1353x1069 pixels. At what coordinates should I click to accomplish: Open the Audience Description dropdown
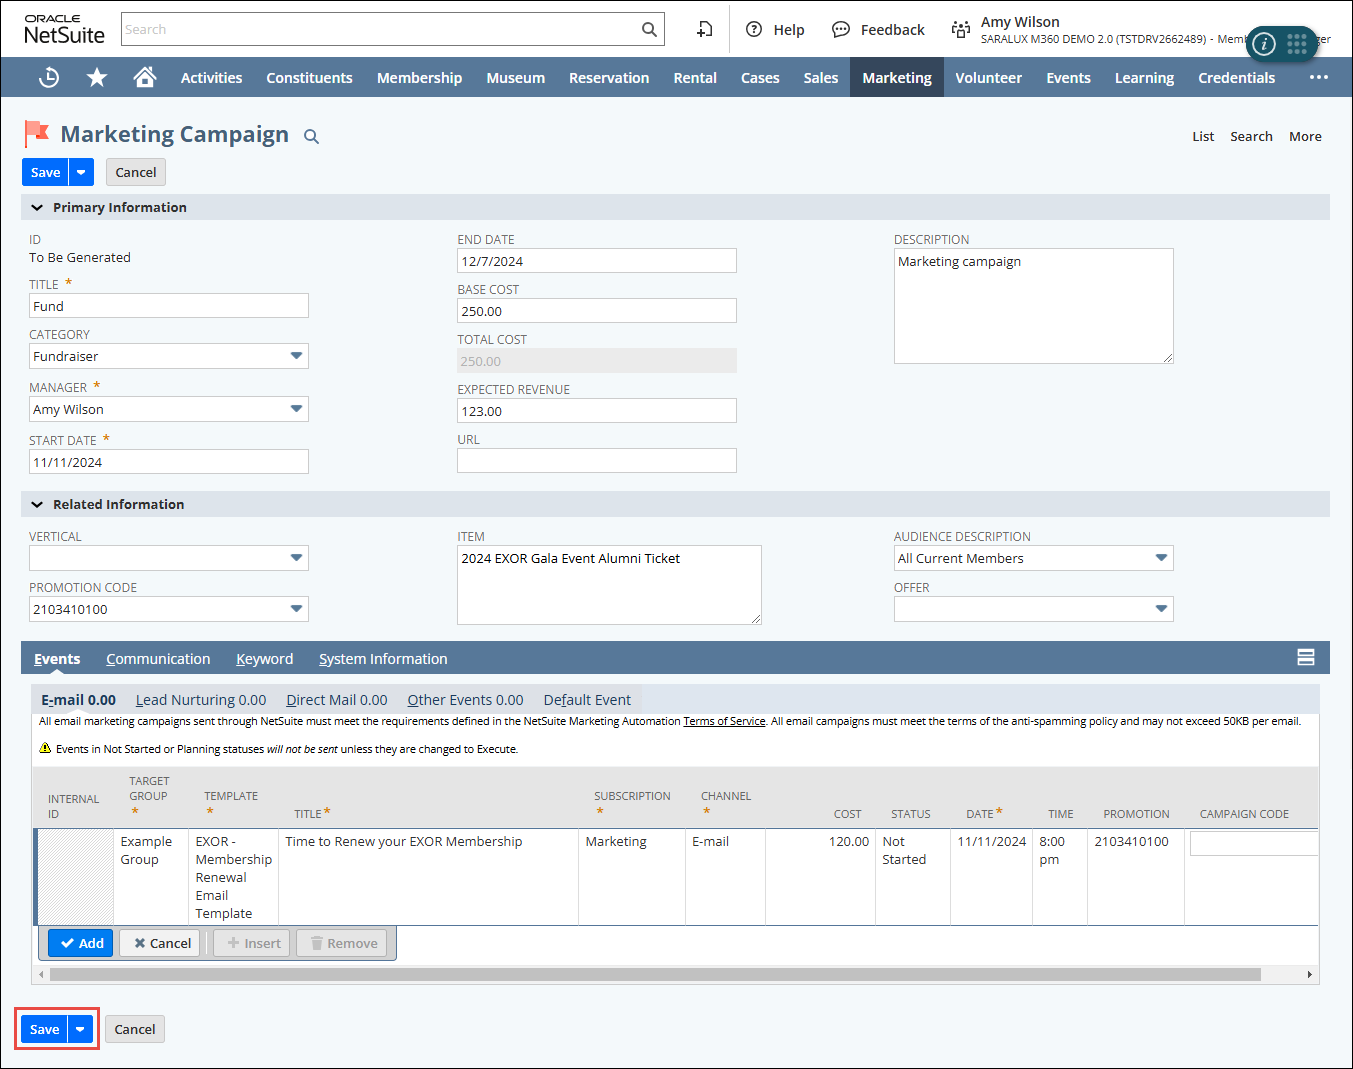pyautogui.click(x=1160, y=558)
